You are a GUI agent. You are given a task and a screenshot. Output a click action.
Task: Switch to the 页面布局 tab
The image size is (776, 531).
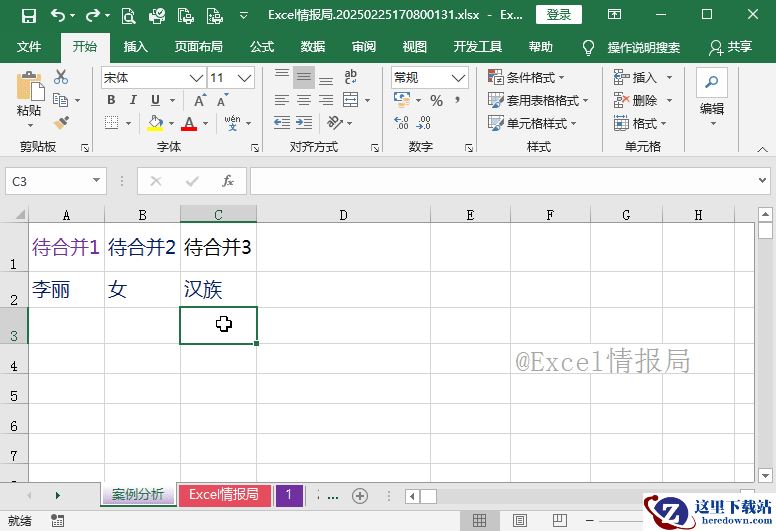pyautogui.click(x=198, y=47)
